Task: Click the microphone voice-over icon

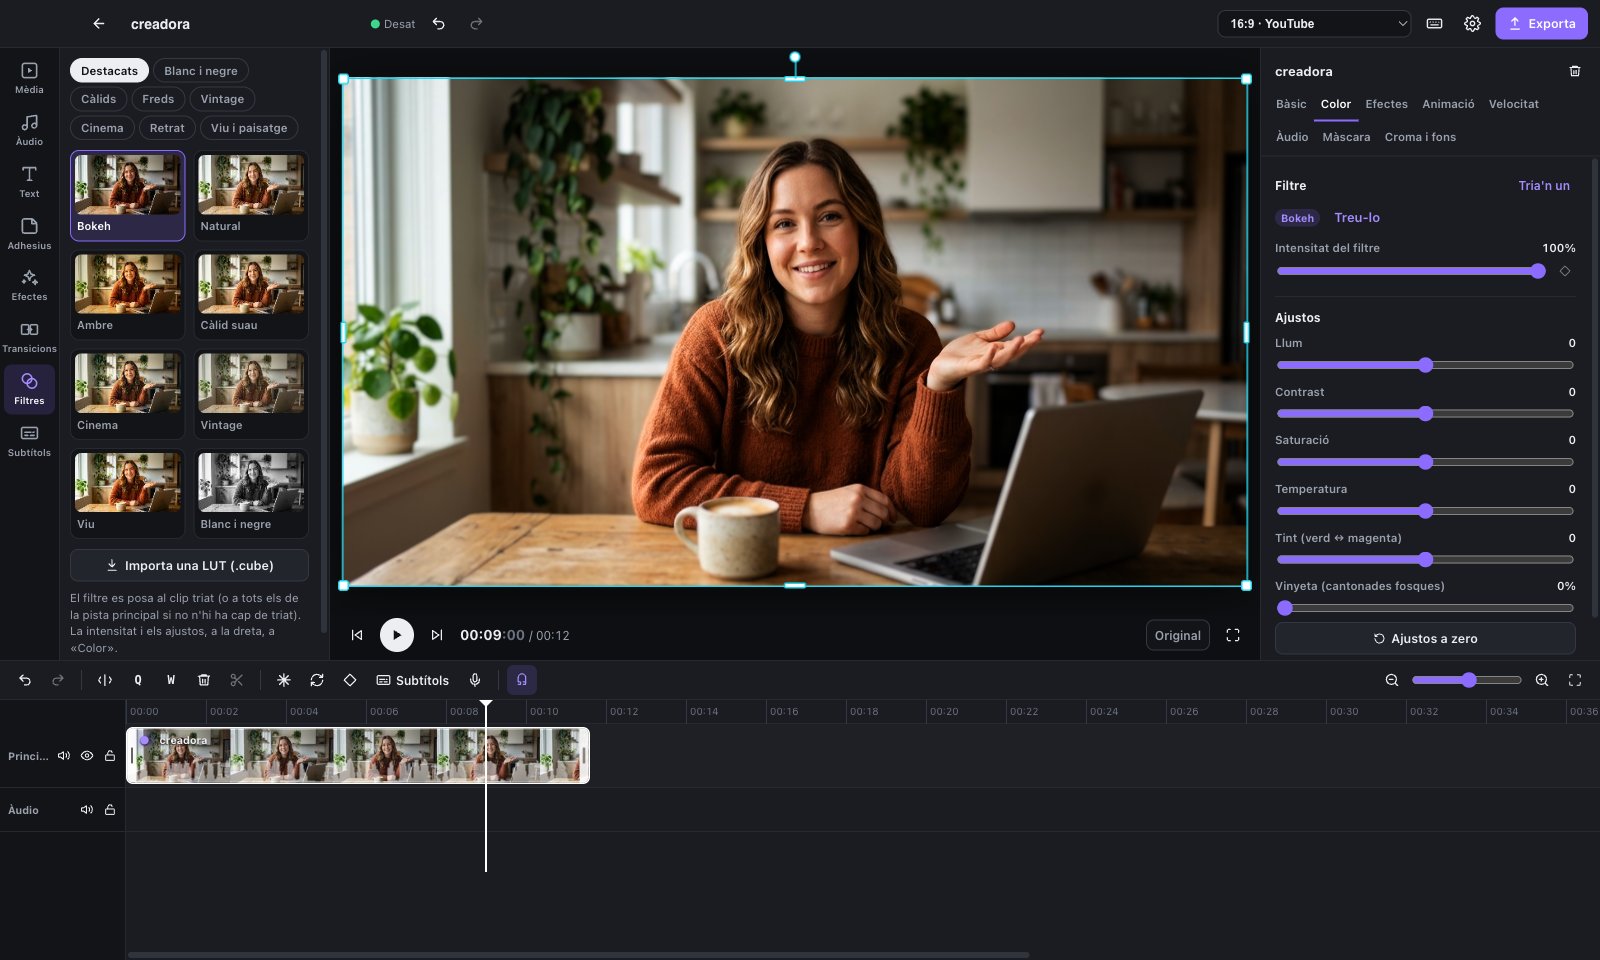Action: (475, 680)
